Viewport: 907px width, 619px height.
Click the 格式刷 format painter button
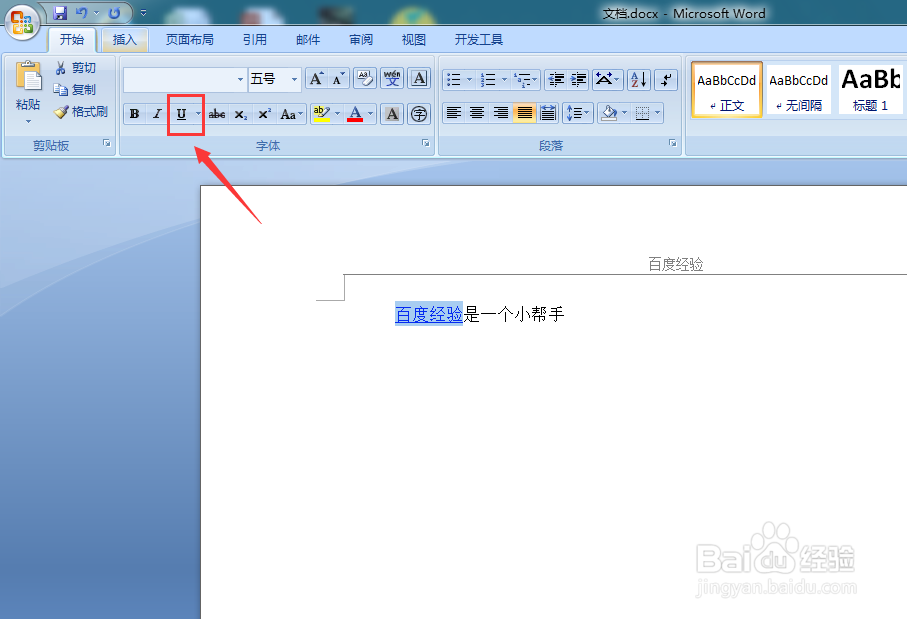81,112
